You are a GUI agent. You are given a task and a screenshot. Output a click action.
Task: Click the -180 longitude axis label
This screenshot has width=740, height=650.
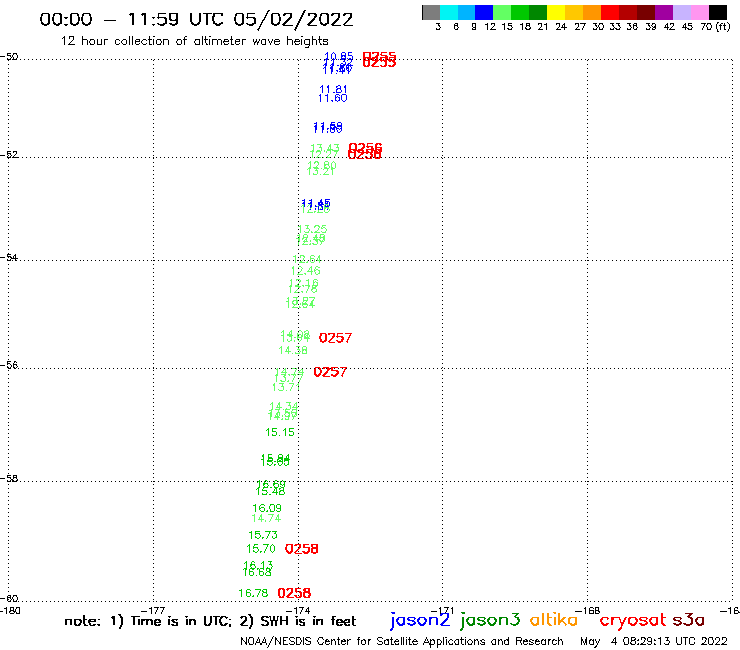tap(10, 611)
